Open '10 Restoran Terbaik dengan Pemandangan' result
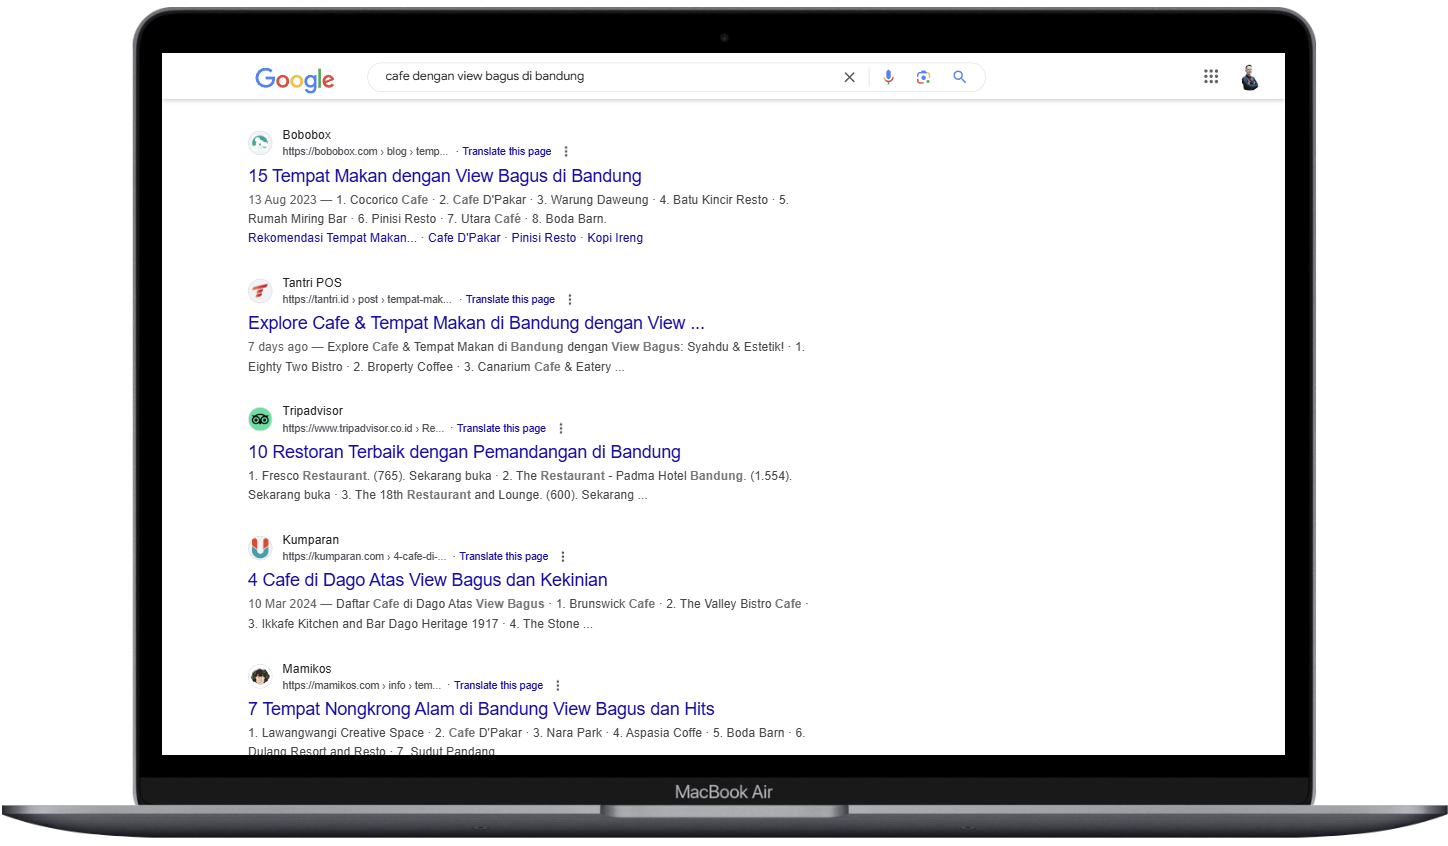Viewport: 1448px width, 846px height. point(464,452)
